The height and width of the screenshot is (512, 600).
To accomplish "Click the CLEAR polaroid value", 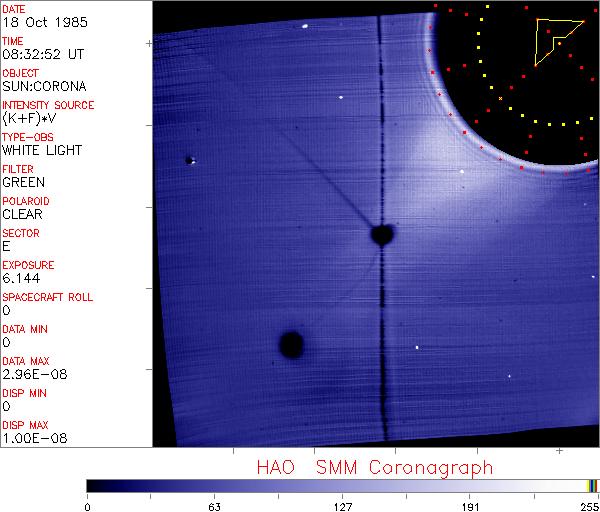I will pos(23,214).
